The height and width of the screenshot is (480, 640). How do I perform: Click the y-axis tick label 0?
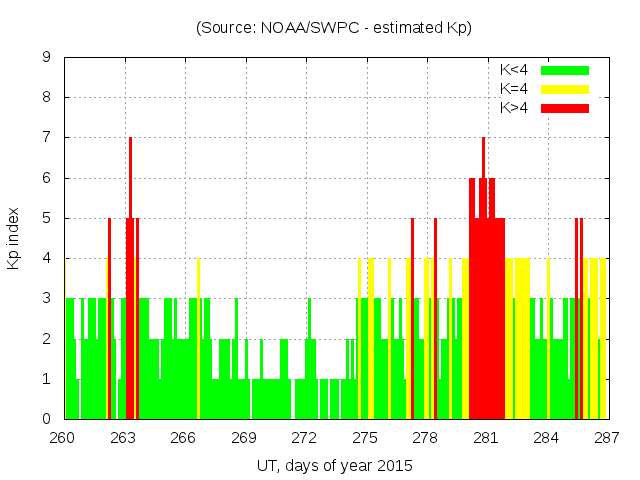pos(46,419)
